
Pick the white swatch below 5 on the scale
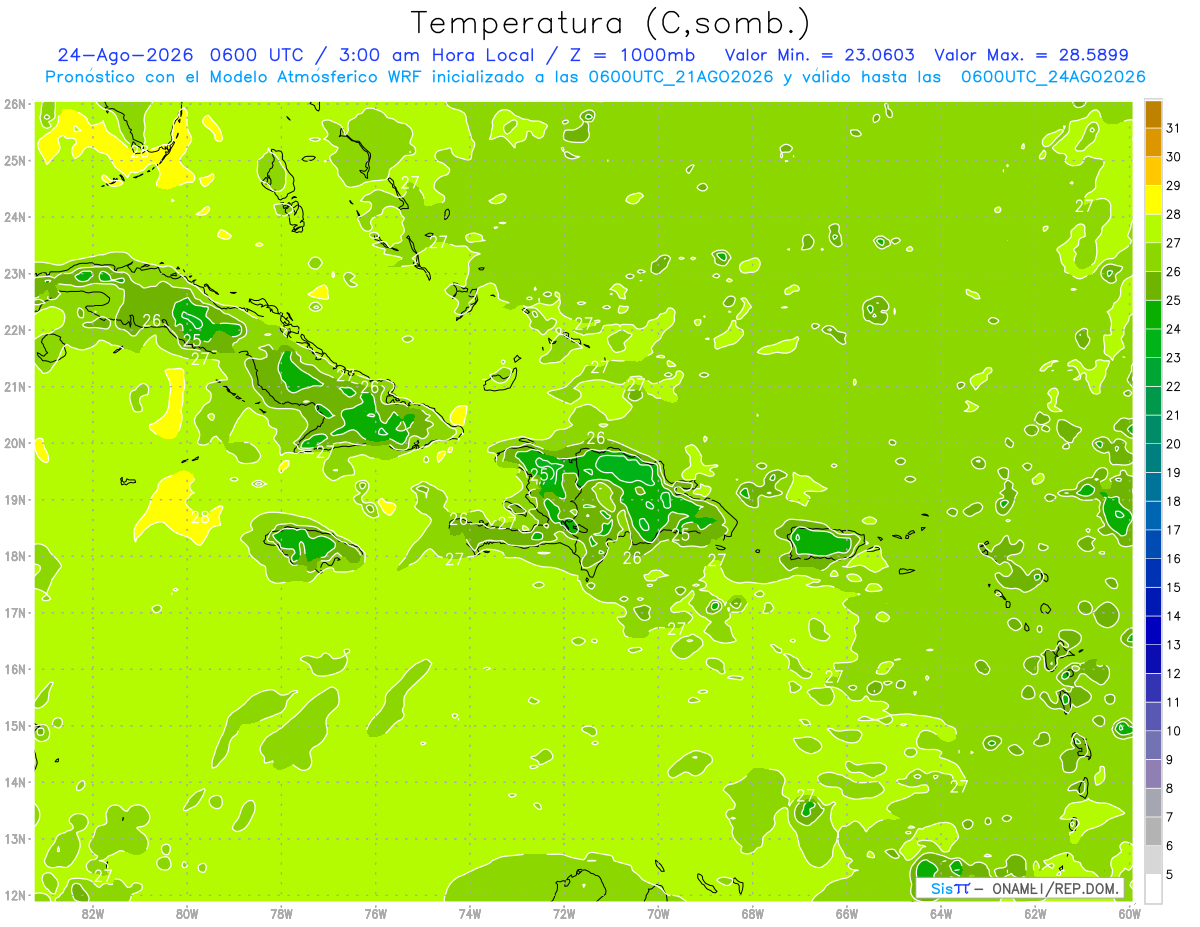[x=1153, y=888]
